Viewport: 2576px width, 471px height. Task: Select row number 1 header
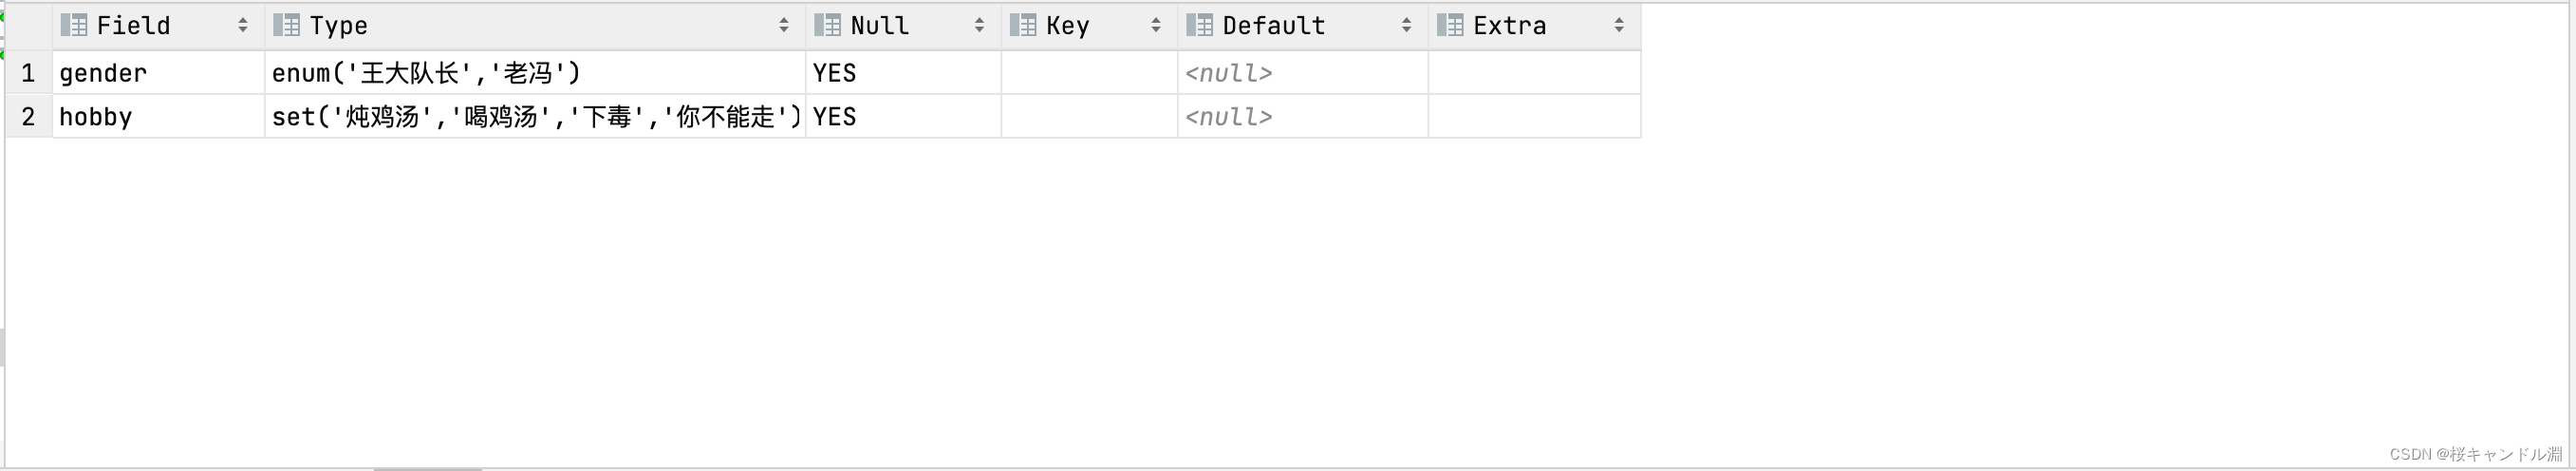(x=29, y=73)
